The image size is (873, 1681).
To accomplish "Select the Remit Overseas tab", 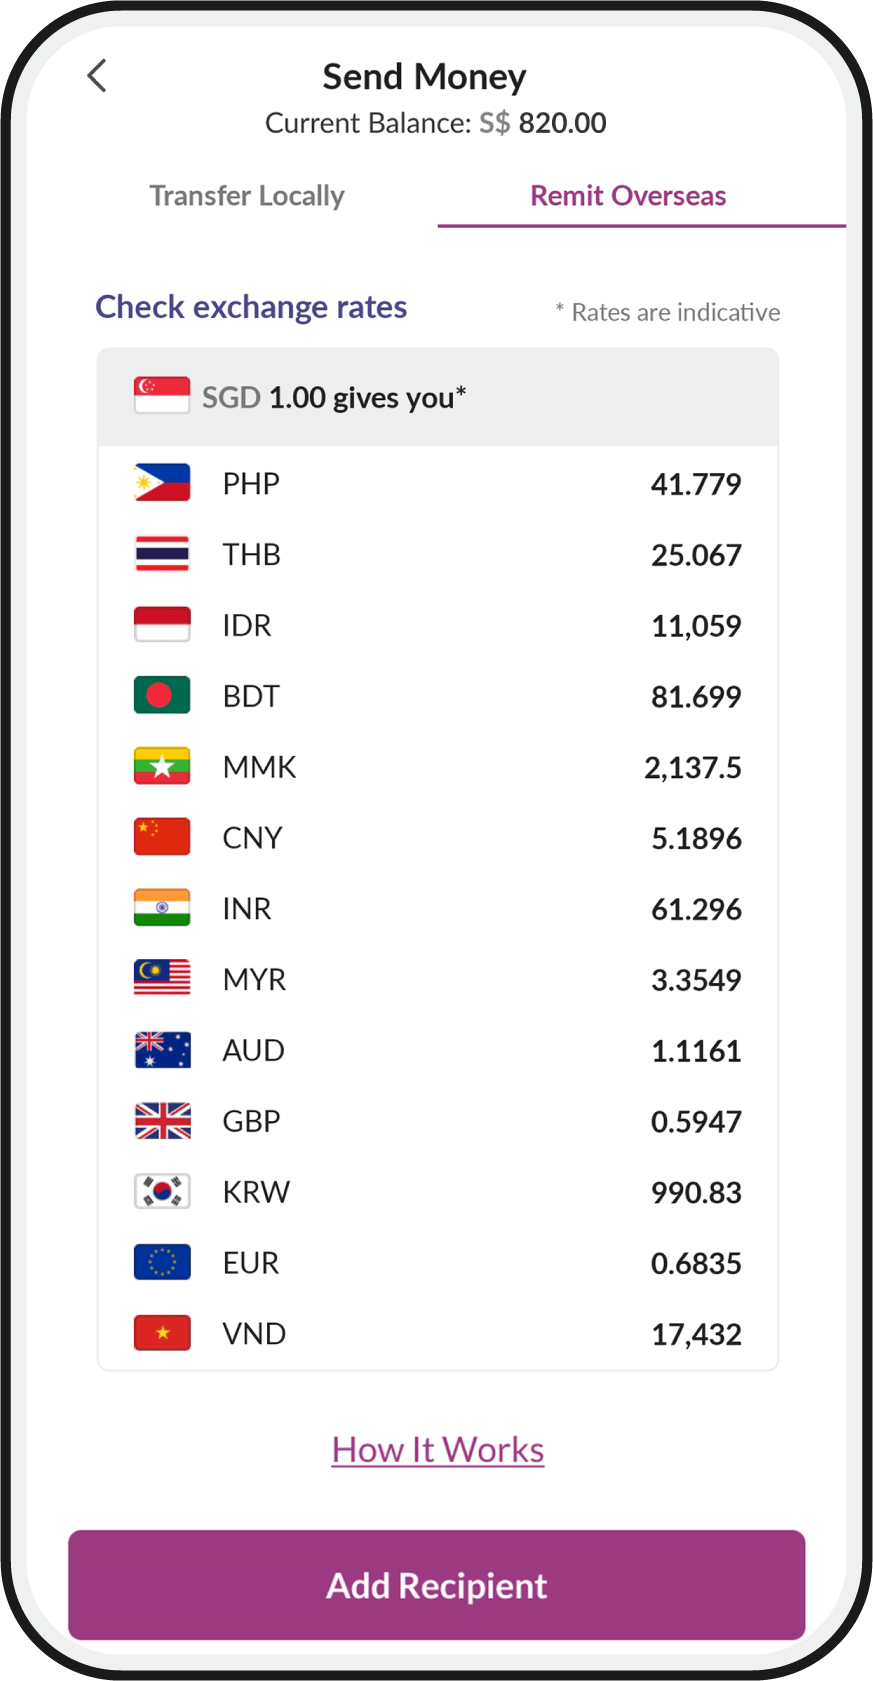I will (628, 196).
